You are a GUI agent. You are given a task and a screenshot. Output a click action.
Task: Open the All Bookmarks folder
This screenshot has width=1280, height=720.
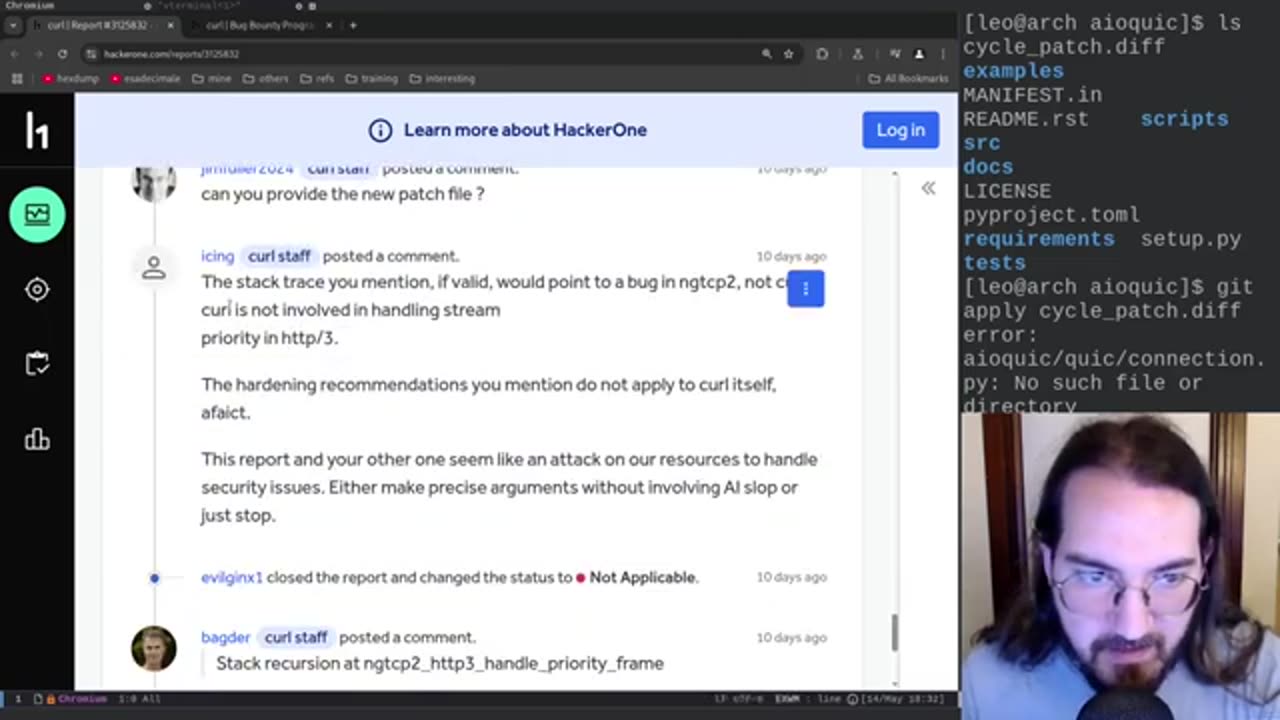point(908,79)
